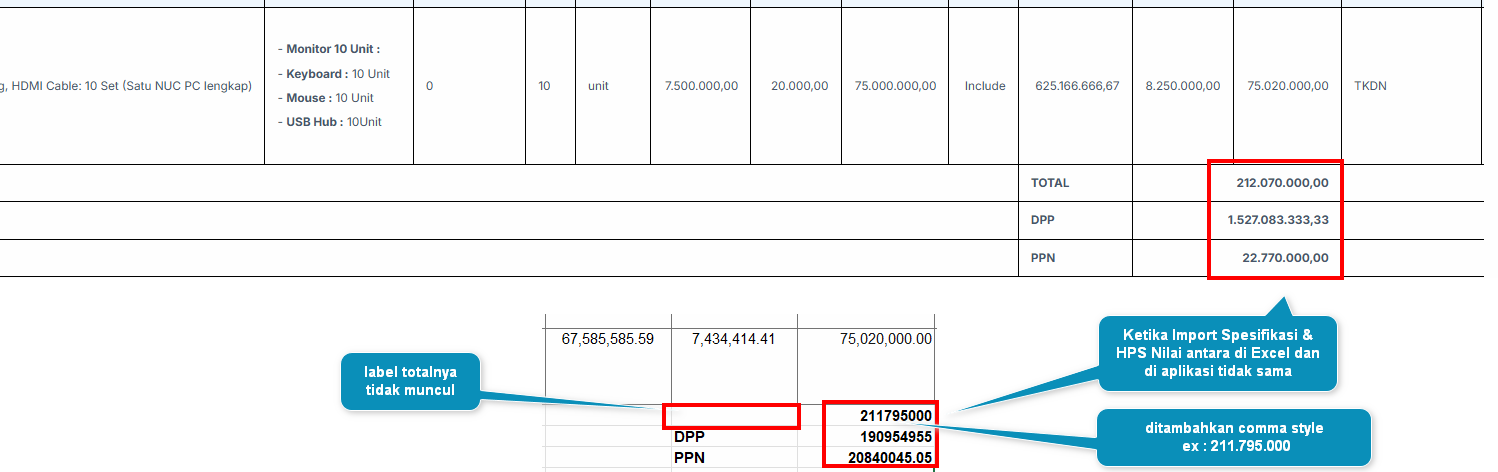Click the 8.250.000,00 cell
Viewport: 1498px width, 472px height.
pyautogui.click(x=1182, y=86)
